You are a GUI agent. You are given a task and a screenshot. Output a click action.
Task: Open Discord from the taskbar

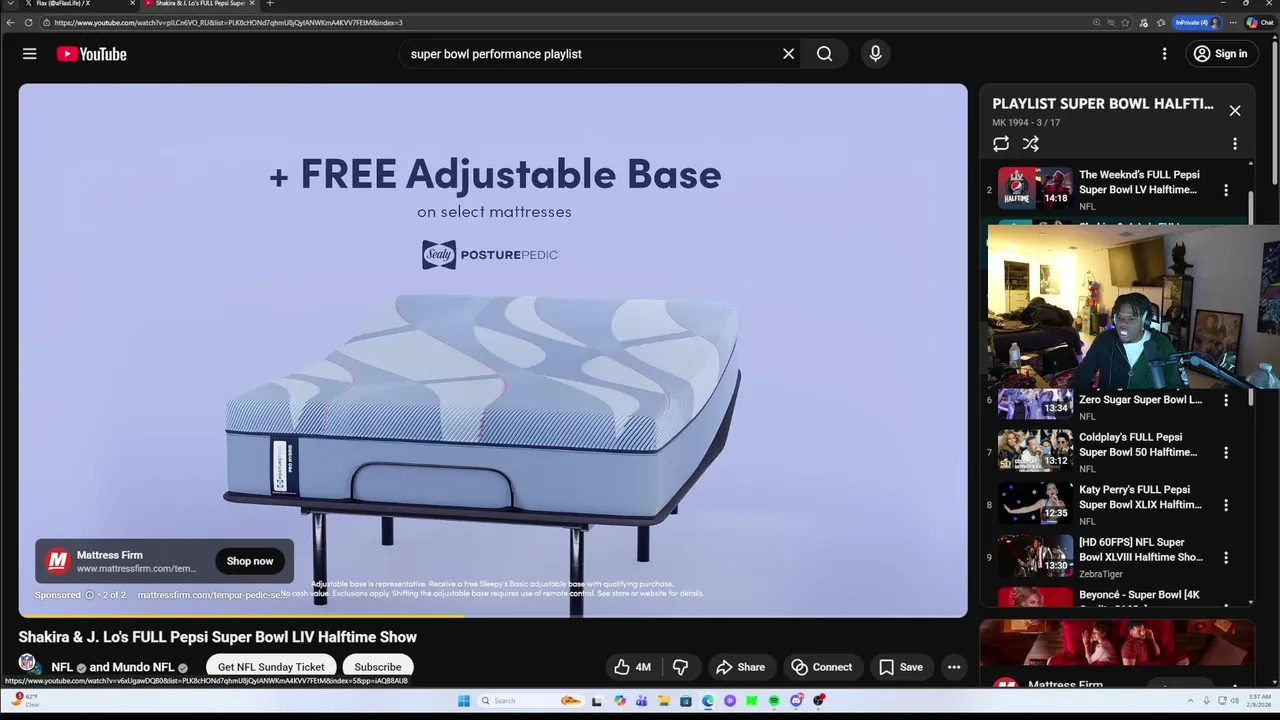point(796,701)
